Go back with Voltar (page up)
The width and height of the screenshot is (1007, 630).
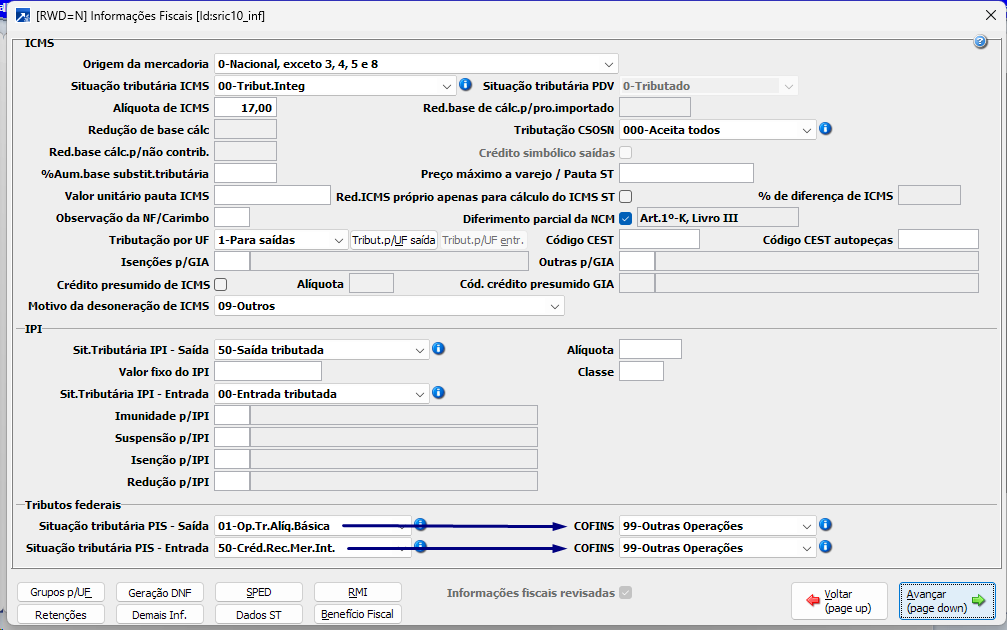(839, 601)
